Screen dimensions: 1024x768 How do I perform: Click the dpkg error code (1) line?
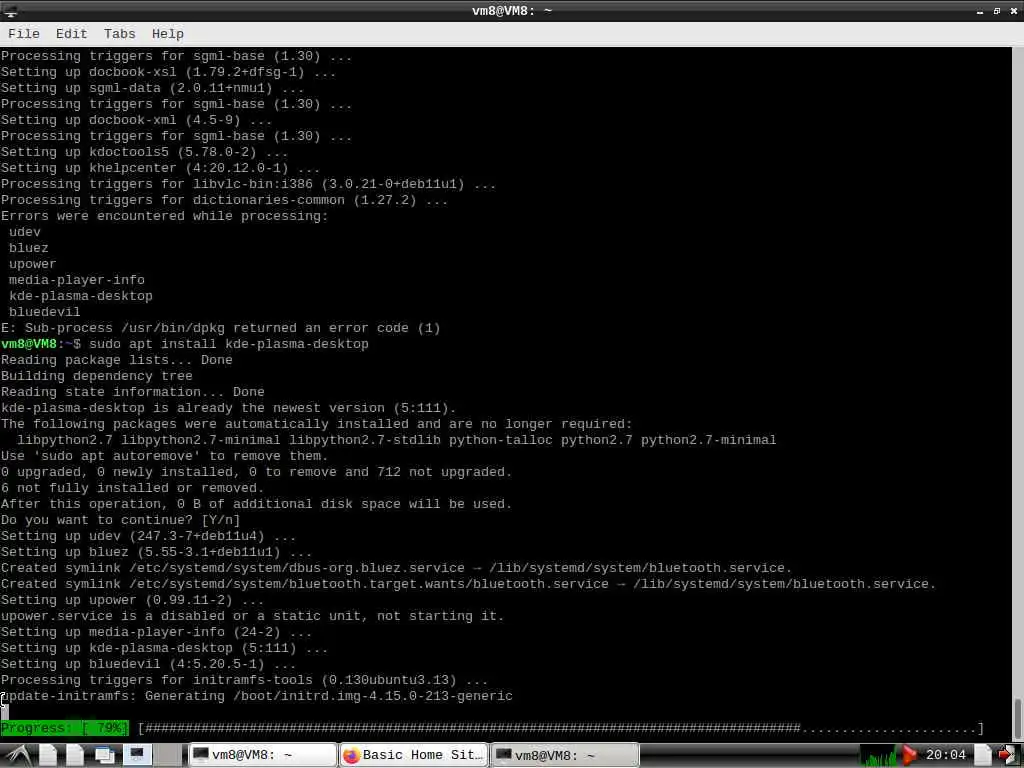click(221, 328)
